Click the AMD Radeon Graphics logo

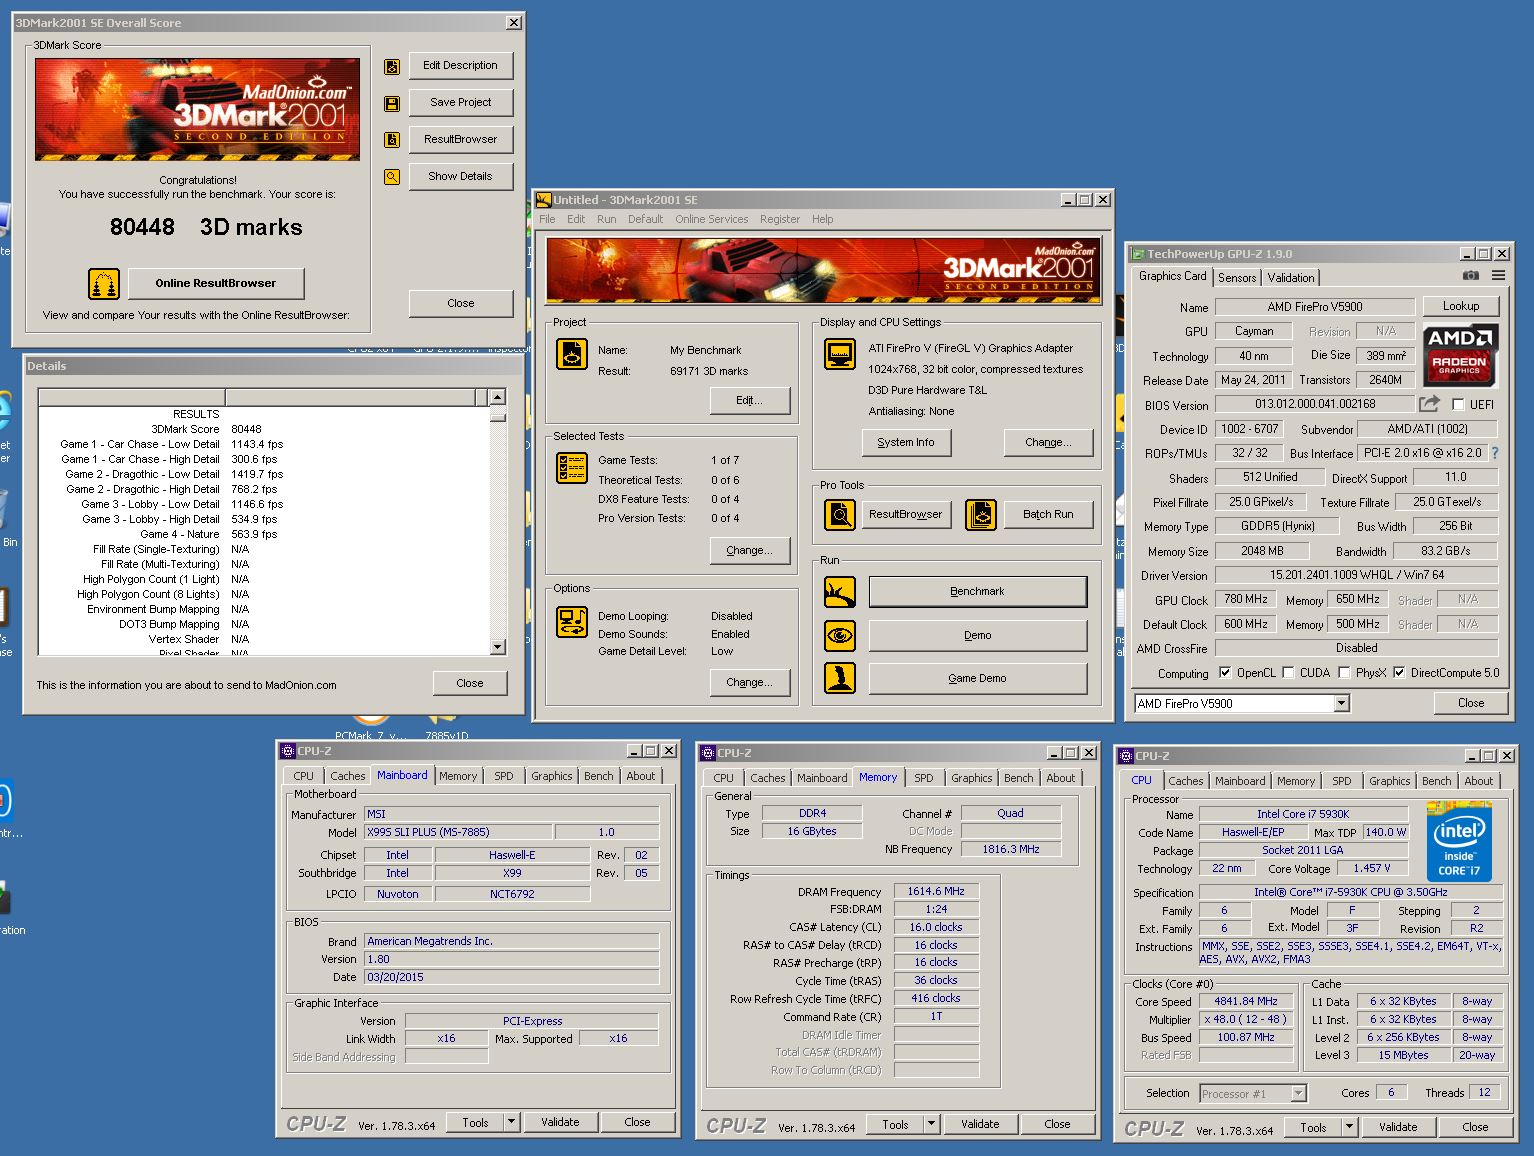(x=1459, y=356)
